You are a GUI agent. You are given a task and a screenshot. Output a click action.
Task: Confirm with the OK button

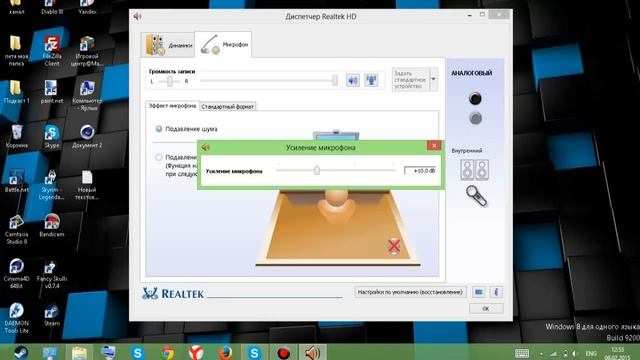click(486, 309)
